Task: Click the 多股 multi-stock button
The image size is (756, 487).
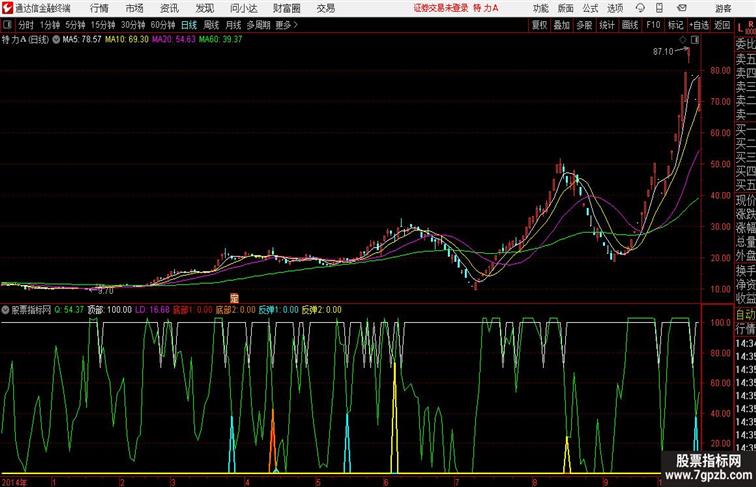Action: tap(584, 25)
